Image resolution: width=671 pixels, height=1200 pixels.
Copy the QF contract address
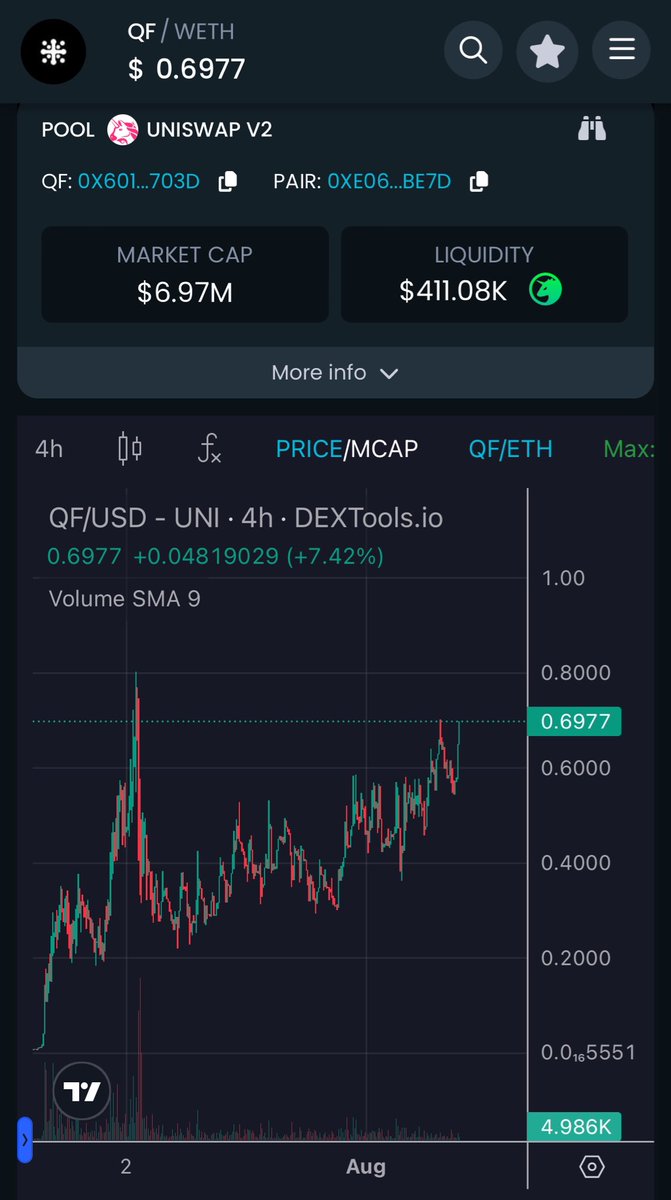coord(228,181)
